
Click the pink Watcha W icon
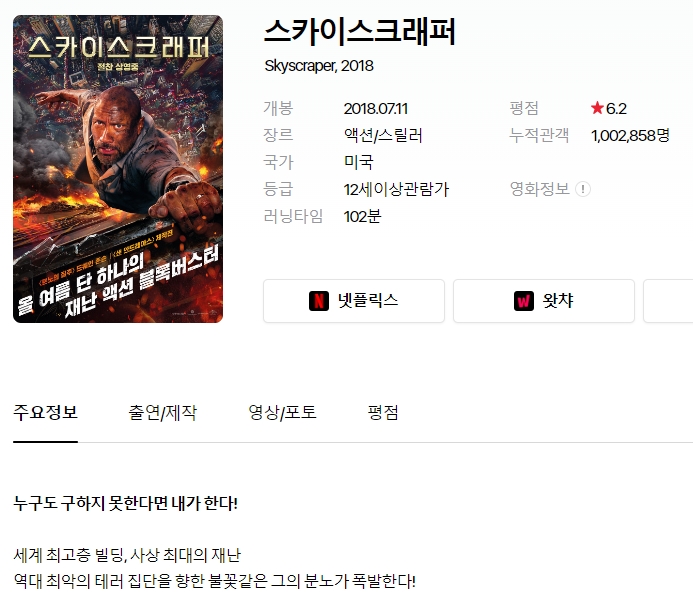click(524, 301)
